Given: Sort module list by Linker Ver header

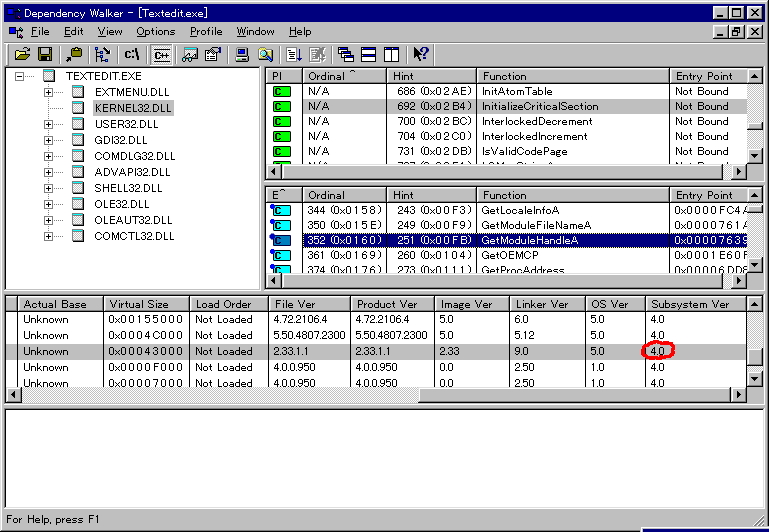Looking at the screenshot, I should pos(547,304).
